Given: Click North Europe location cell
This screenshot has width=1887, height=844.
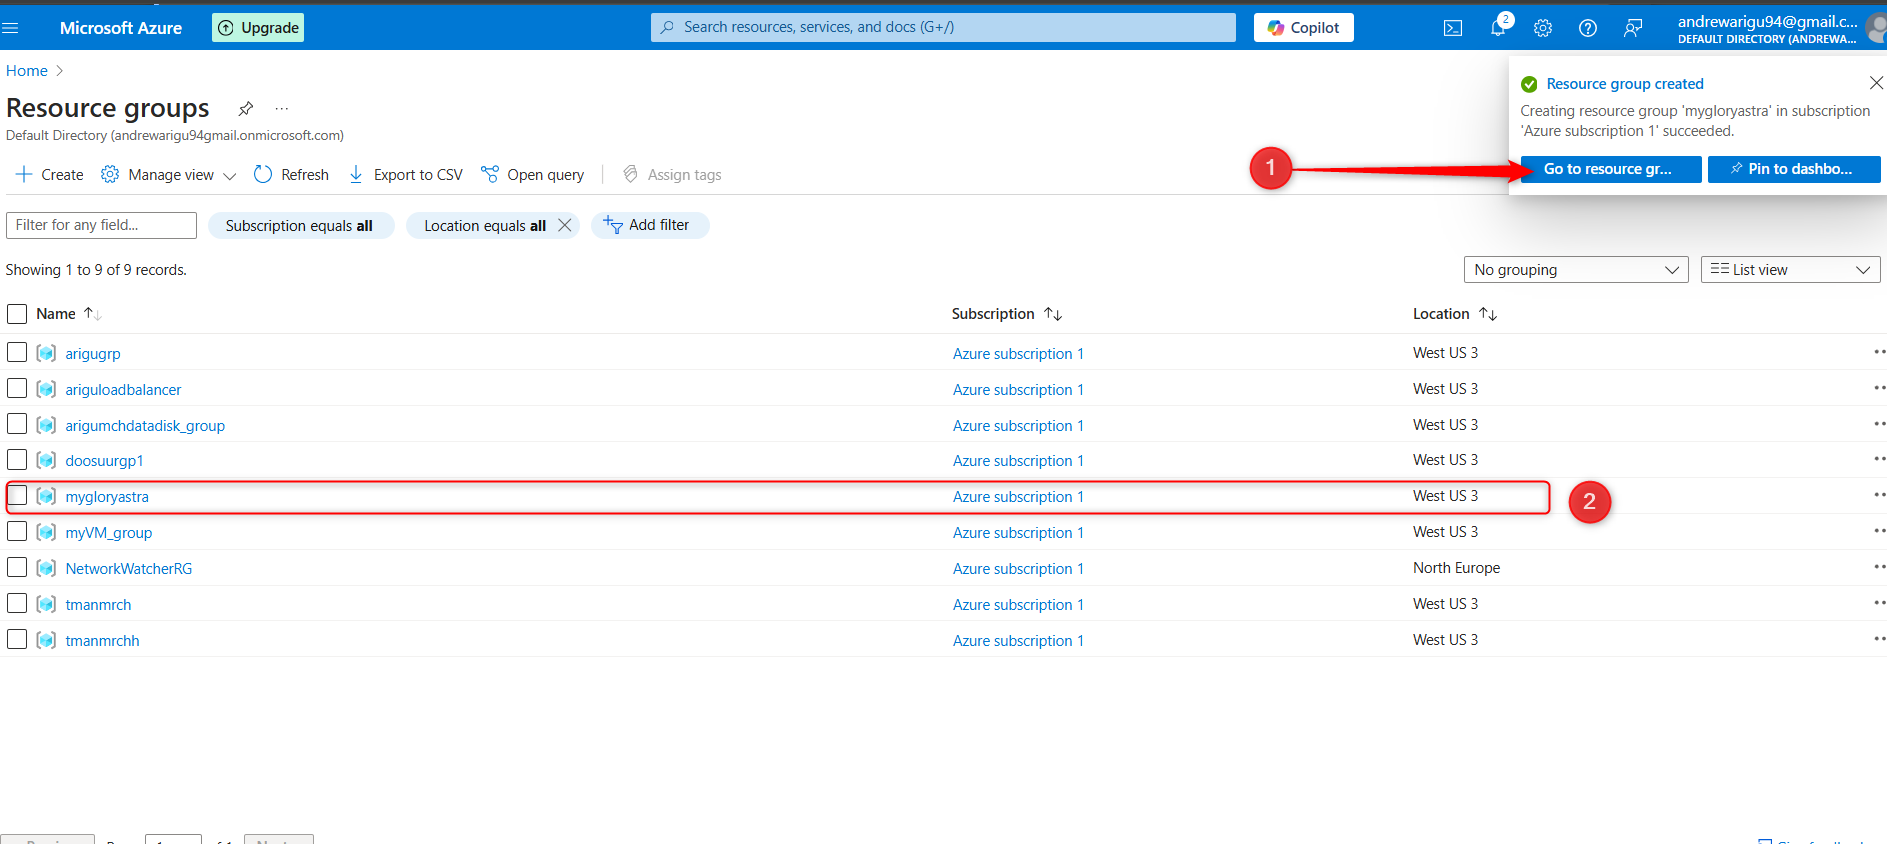Looking at the screenshot, I should click(1456, 568).
